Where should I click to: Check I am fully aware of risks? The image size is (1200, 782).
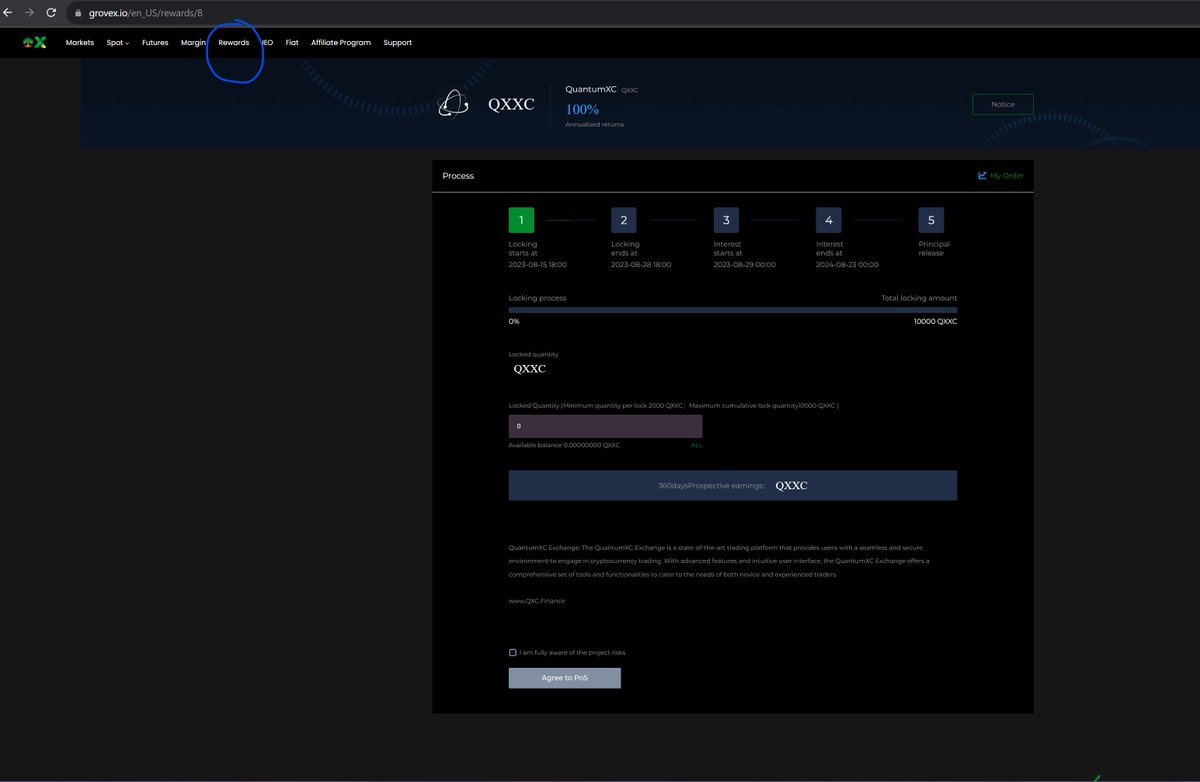513,652
